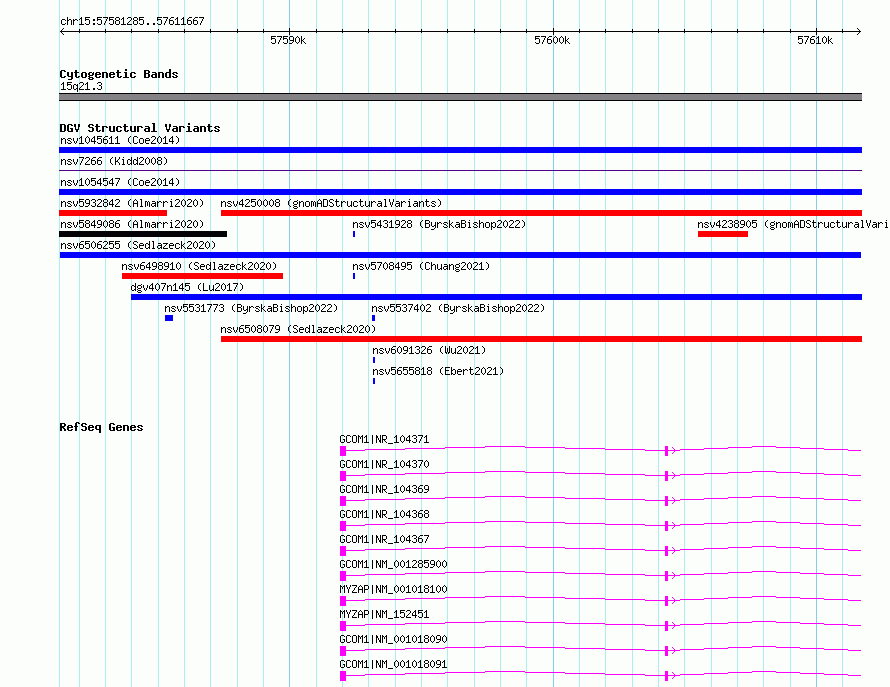
Task: Open the nsv4238905 variant label
Action: 792,224
